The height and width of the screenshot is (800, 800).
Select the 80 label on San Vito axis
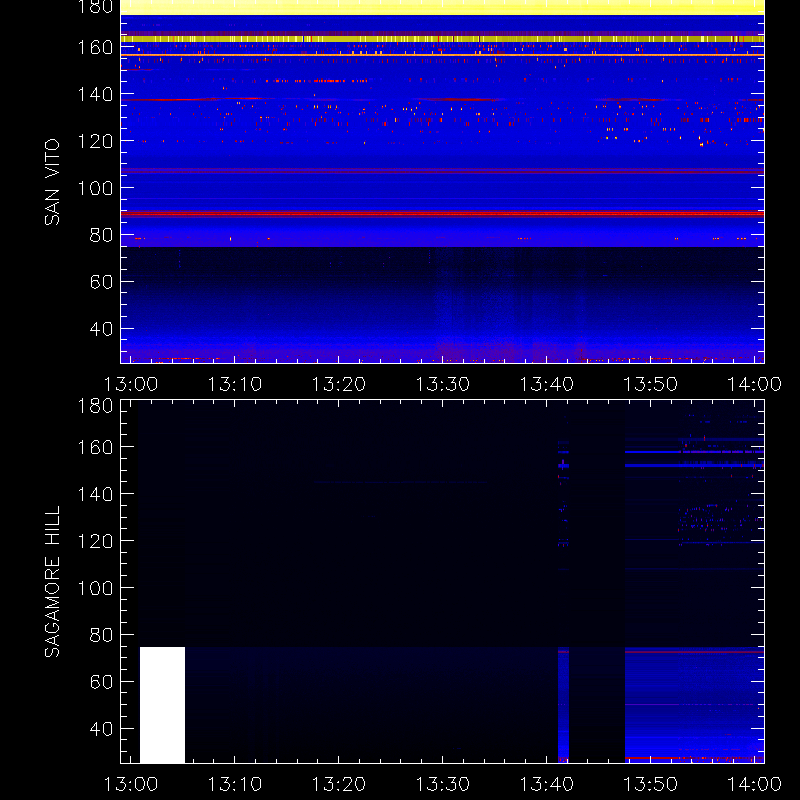[x=101, y=235]
